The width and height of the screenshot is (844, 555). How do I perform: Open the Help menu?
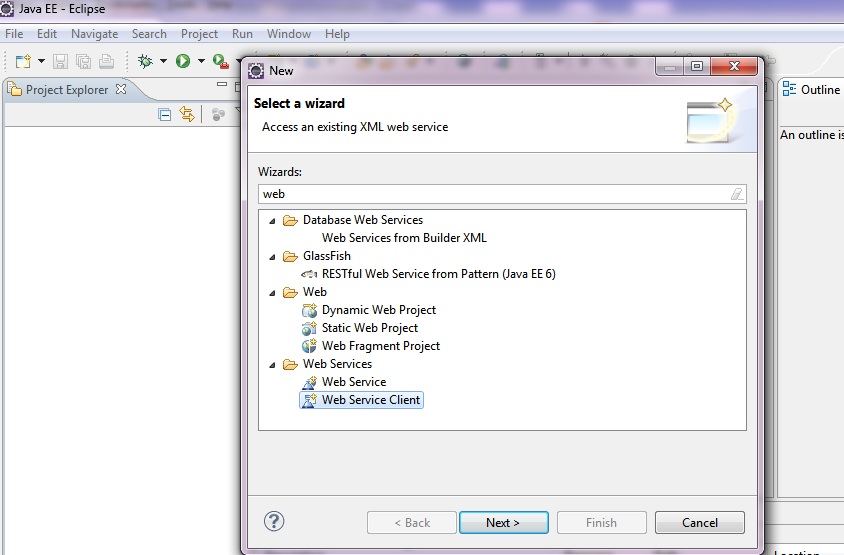pyautogui.click(x=337, y=34)
